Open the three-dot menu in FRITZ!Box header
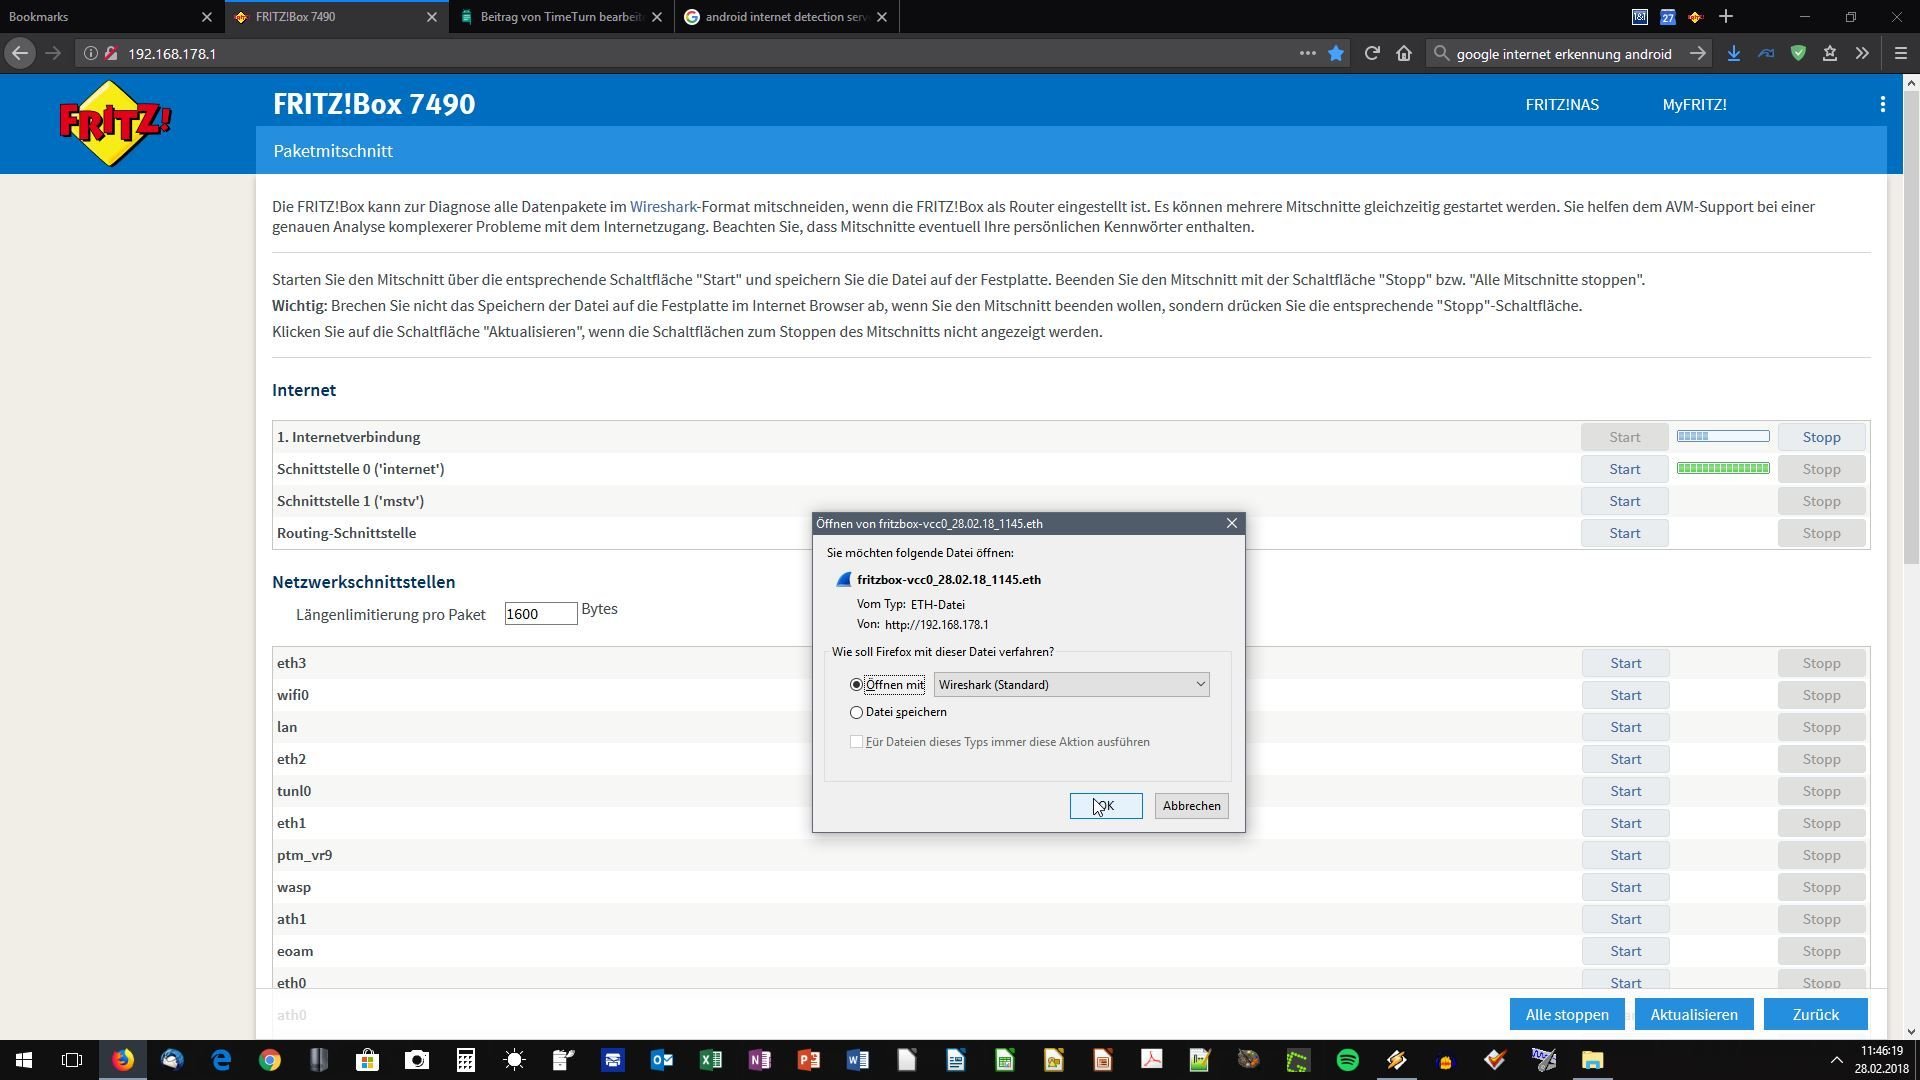This screenshot has height=1080, width=1920. pyautogui.click(x=1882, y=104)
